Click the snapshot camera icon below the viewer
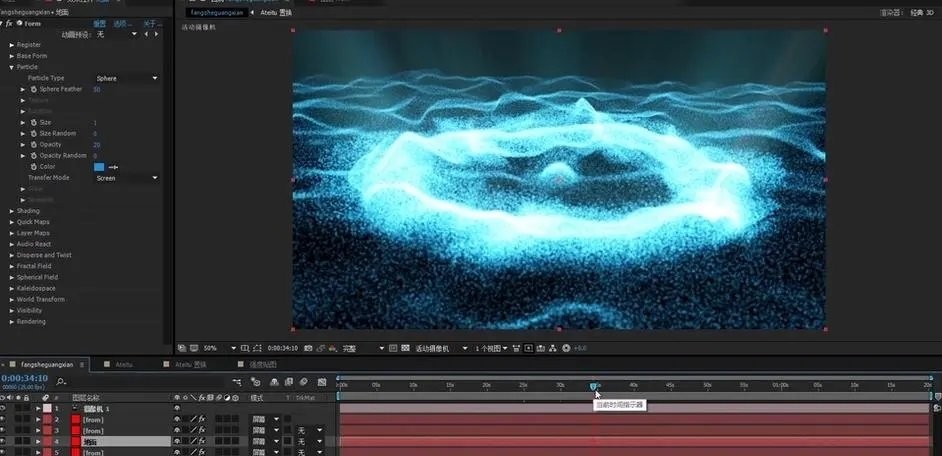 308,348
